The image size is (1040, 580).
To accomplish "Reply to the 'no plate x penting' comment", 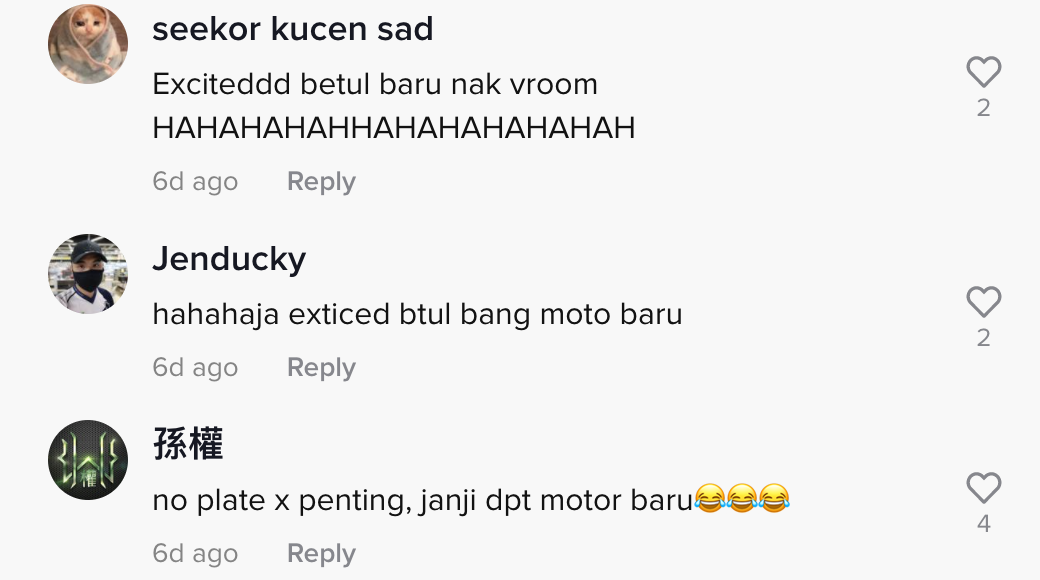I will coord(321,553).
